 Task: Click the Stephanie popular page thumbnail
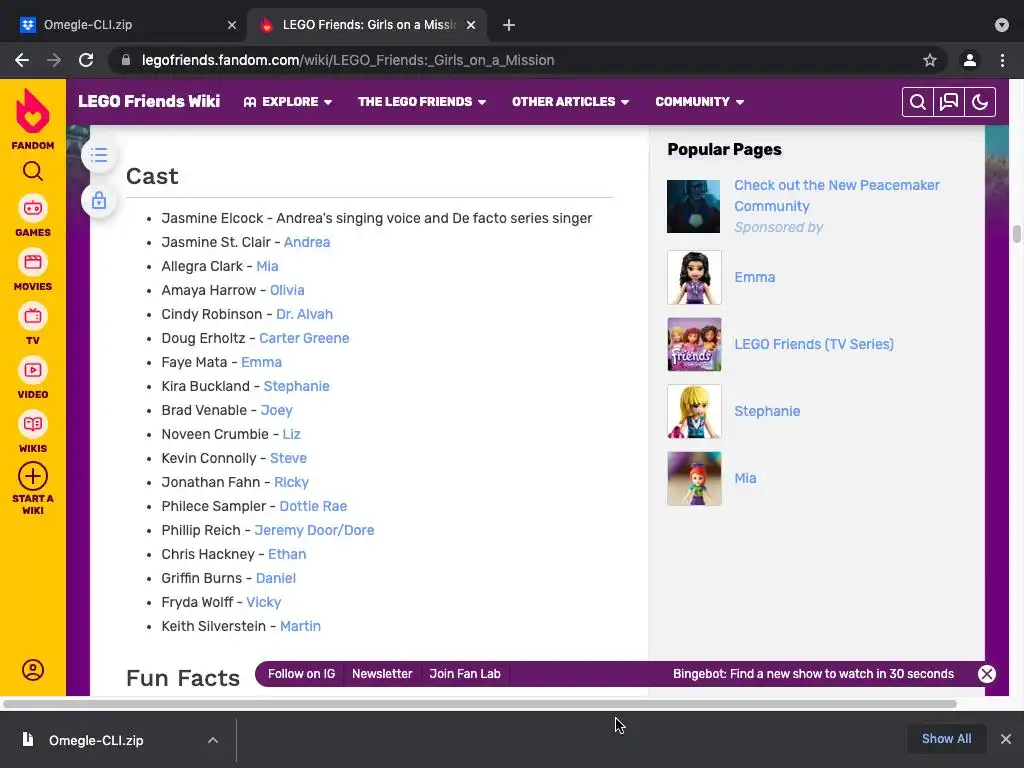[694, 411]
